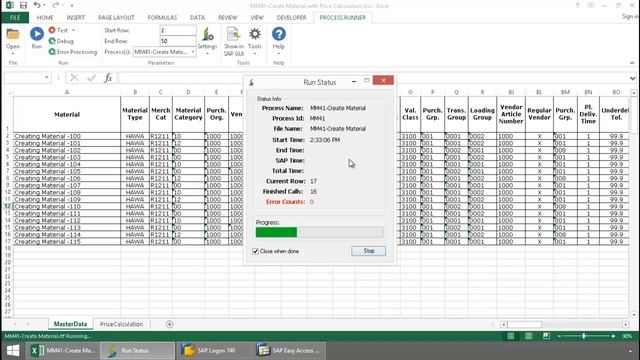Open the DATA ribbon tab

(x=197, y=18)
